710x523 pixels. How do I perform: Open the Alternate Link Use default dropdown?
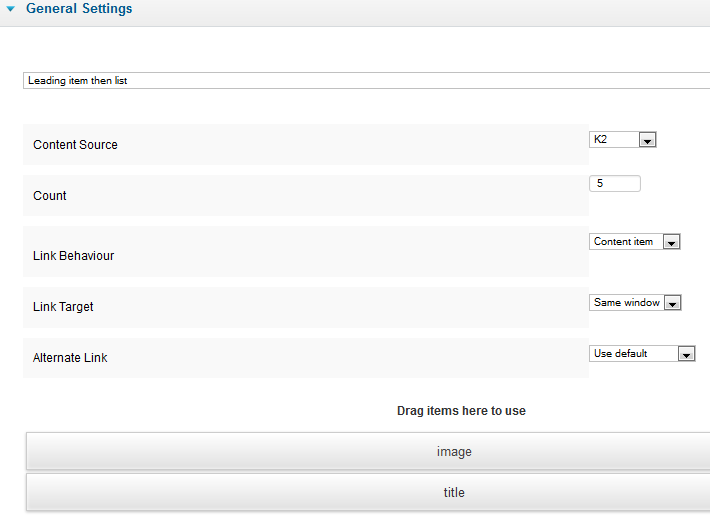[x=642, y=354]
